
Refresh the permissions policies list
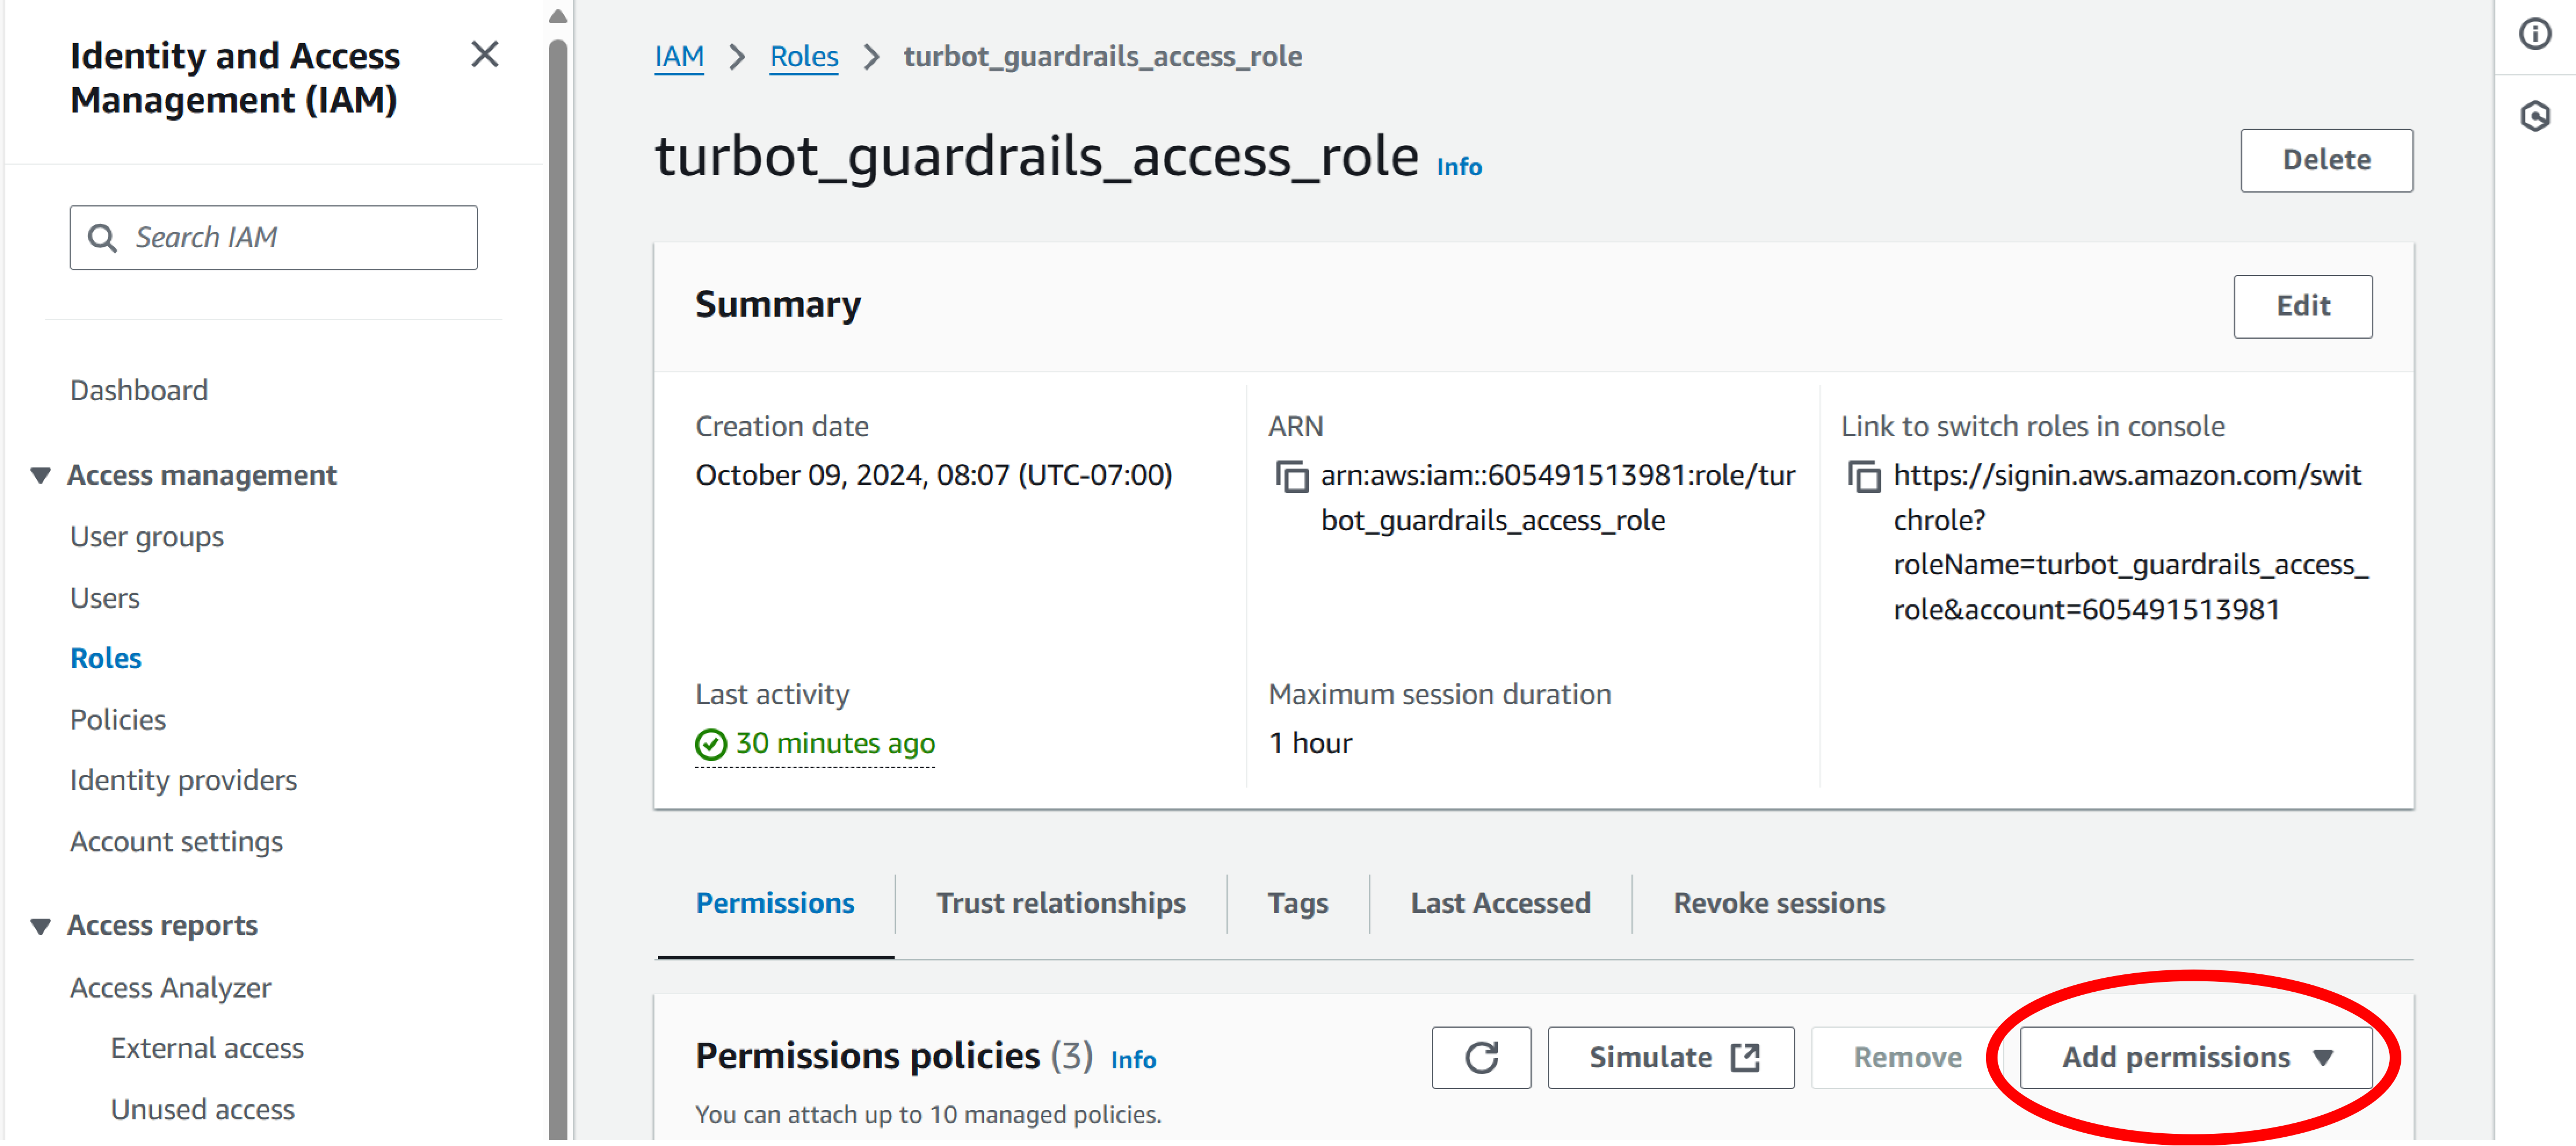(1481, 1057)
